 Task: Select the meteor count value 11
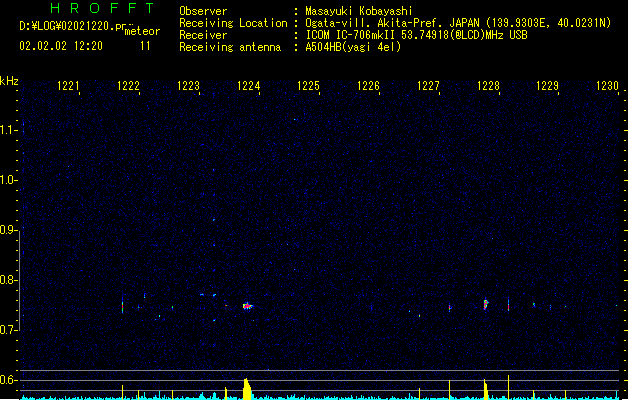click(x=145, y=46)
